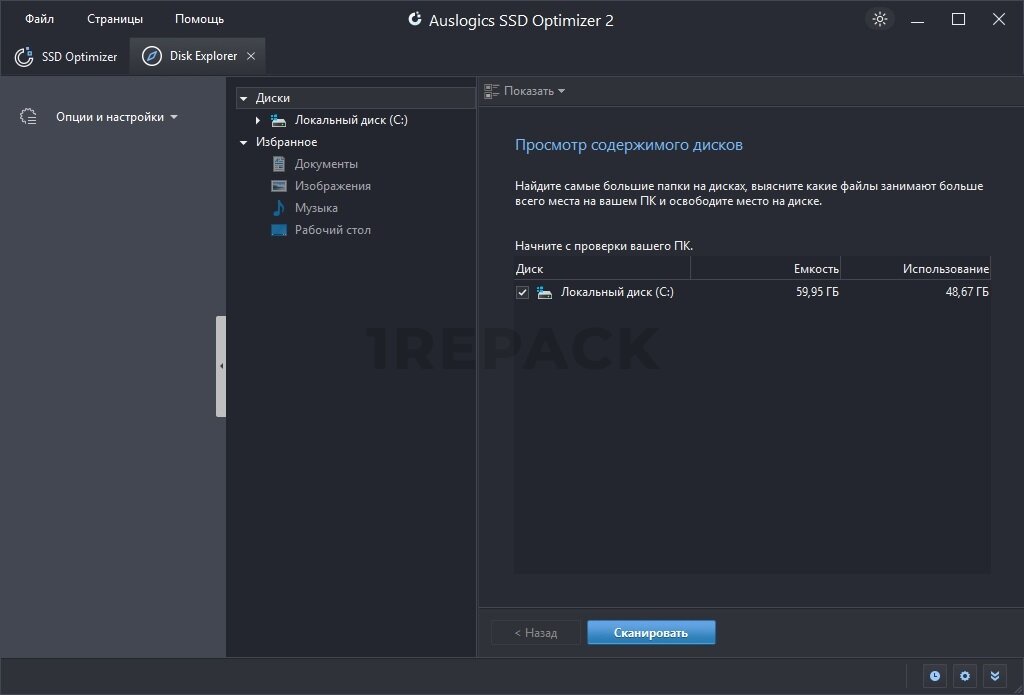1024x695 pixels.
Task: Click the Сканировать button
Action: click(x=651, y=632)
